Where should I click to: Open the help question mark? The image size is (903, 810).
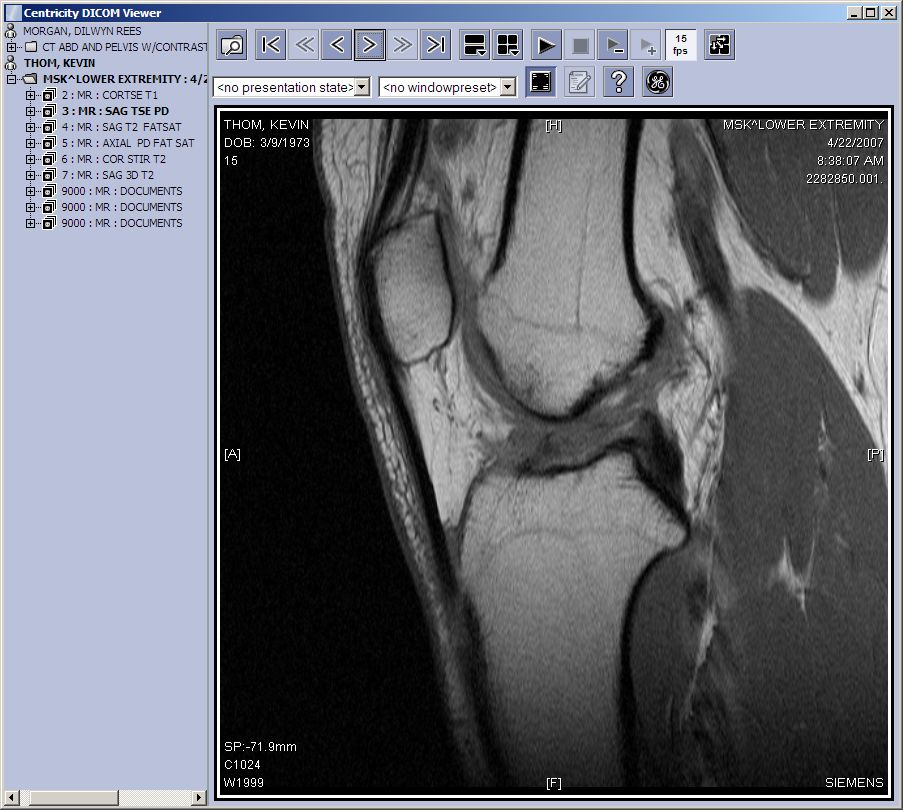pyautogui.click(x=619, y=82)
